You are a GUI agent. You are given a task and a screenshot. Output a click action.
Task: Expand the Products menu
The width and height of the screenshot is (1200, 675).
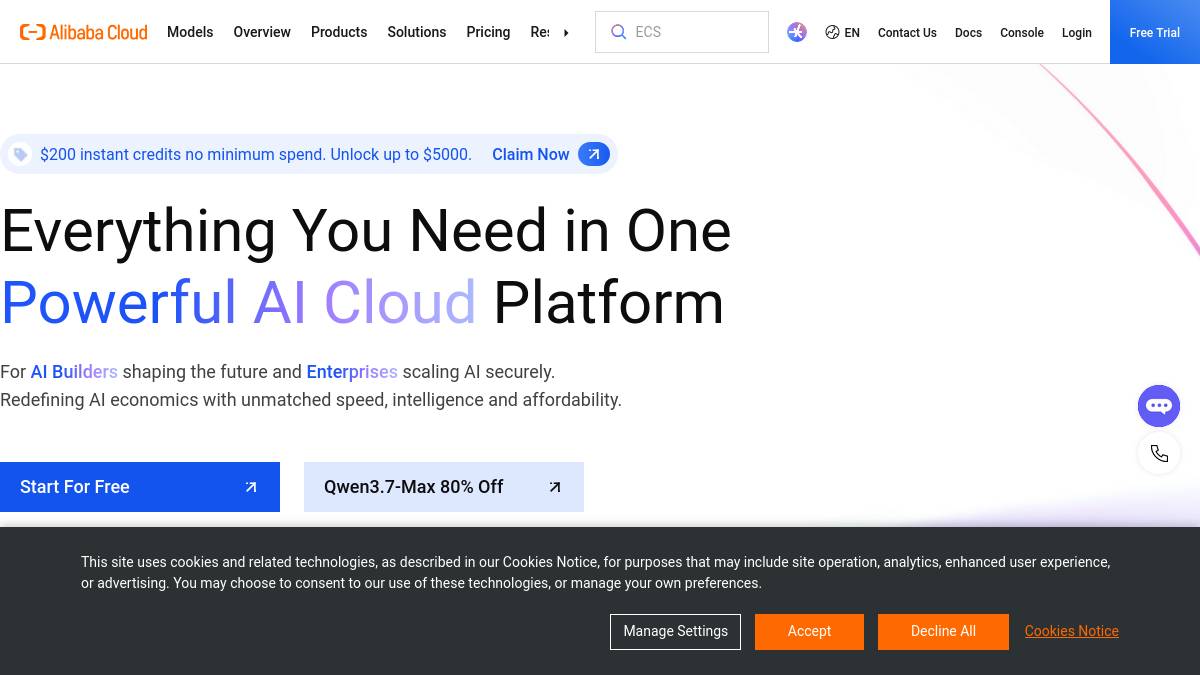(x=339, y=32)
